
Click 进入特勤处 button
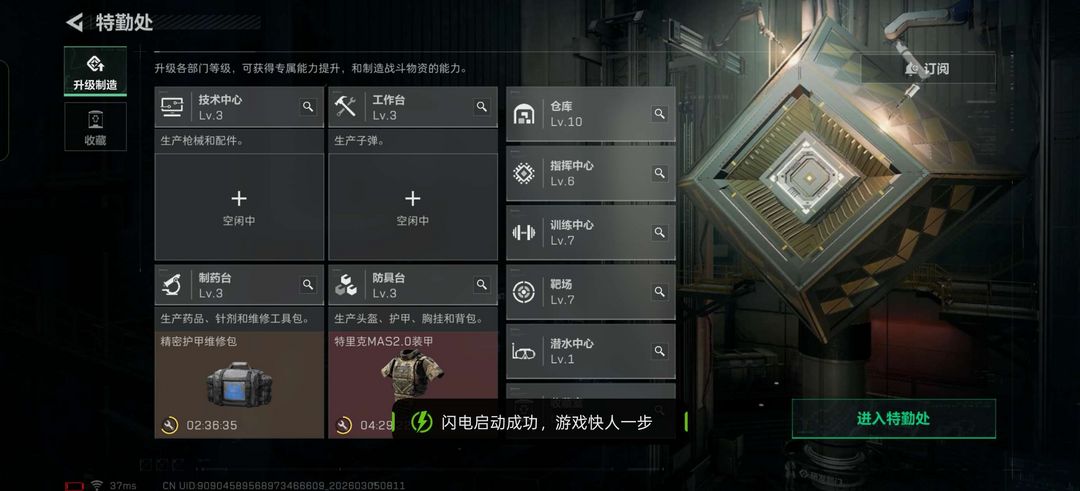(x=893, y=419)
